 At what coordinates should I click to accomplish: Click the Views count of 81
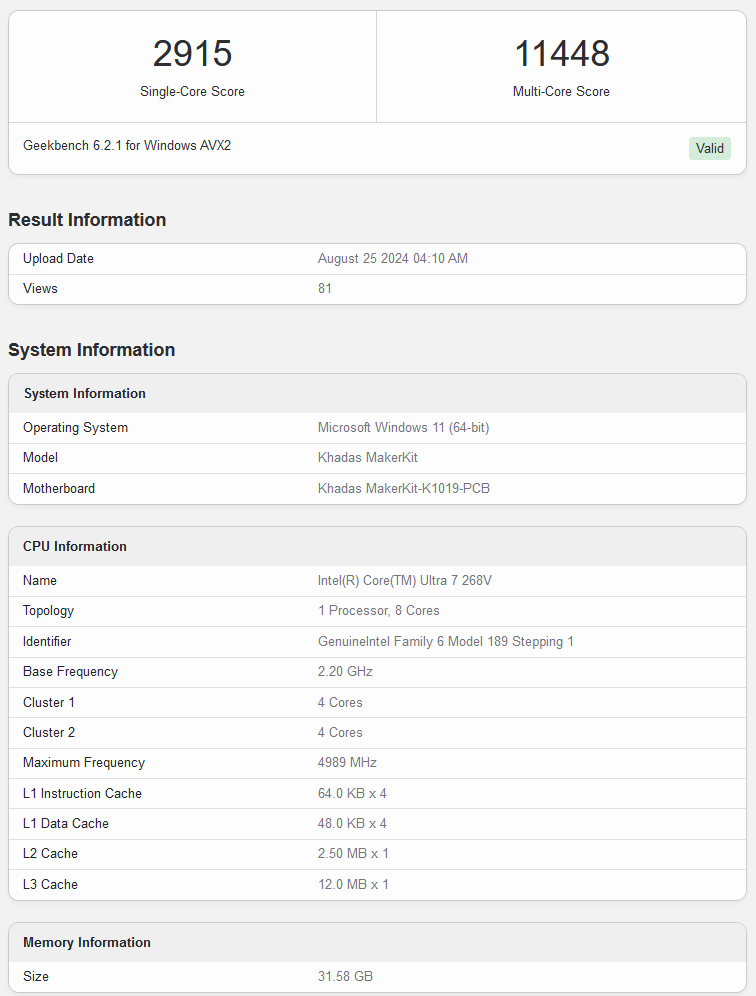(x=325, y=289)
